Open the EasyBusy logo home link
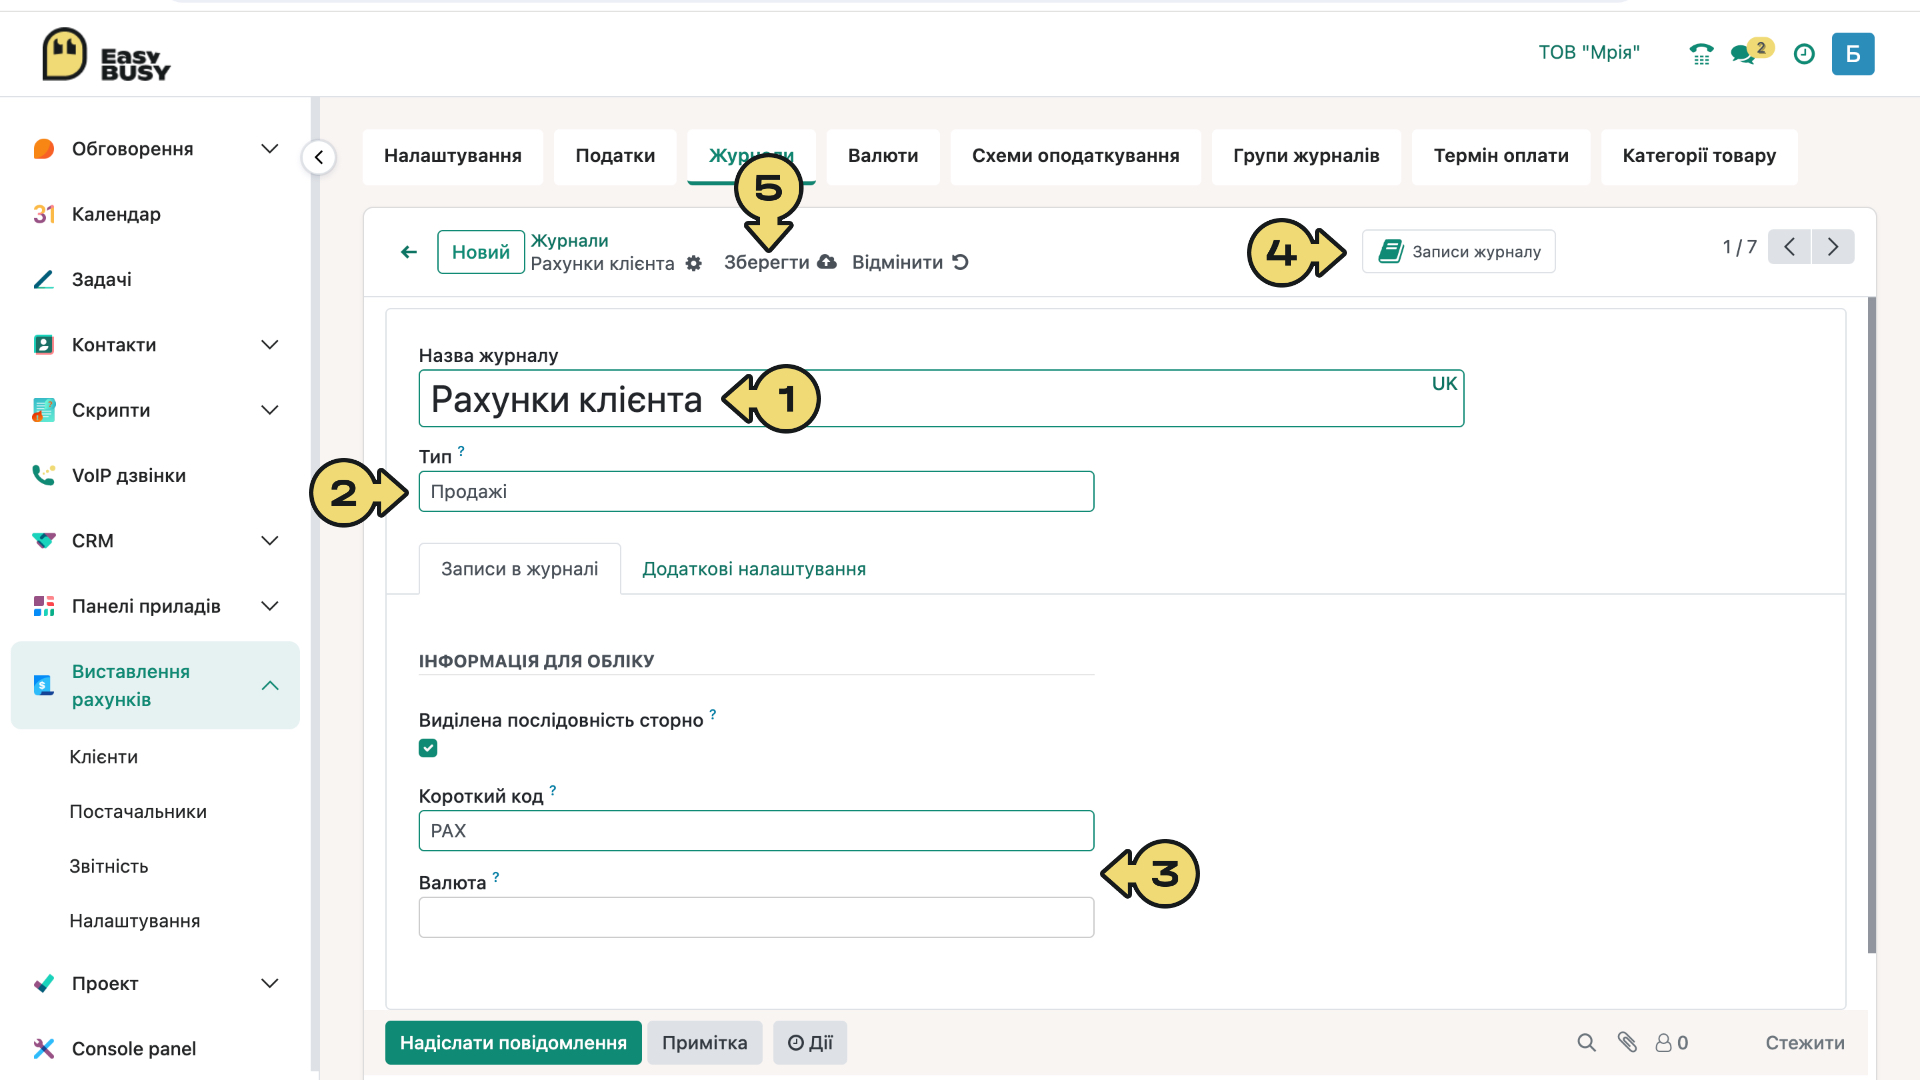 106,55
